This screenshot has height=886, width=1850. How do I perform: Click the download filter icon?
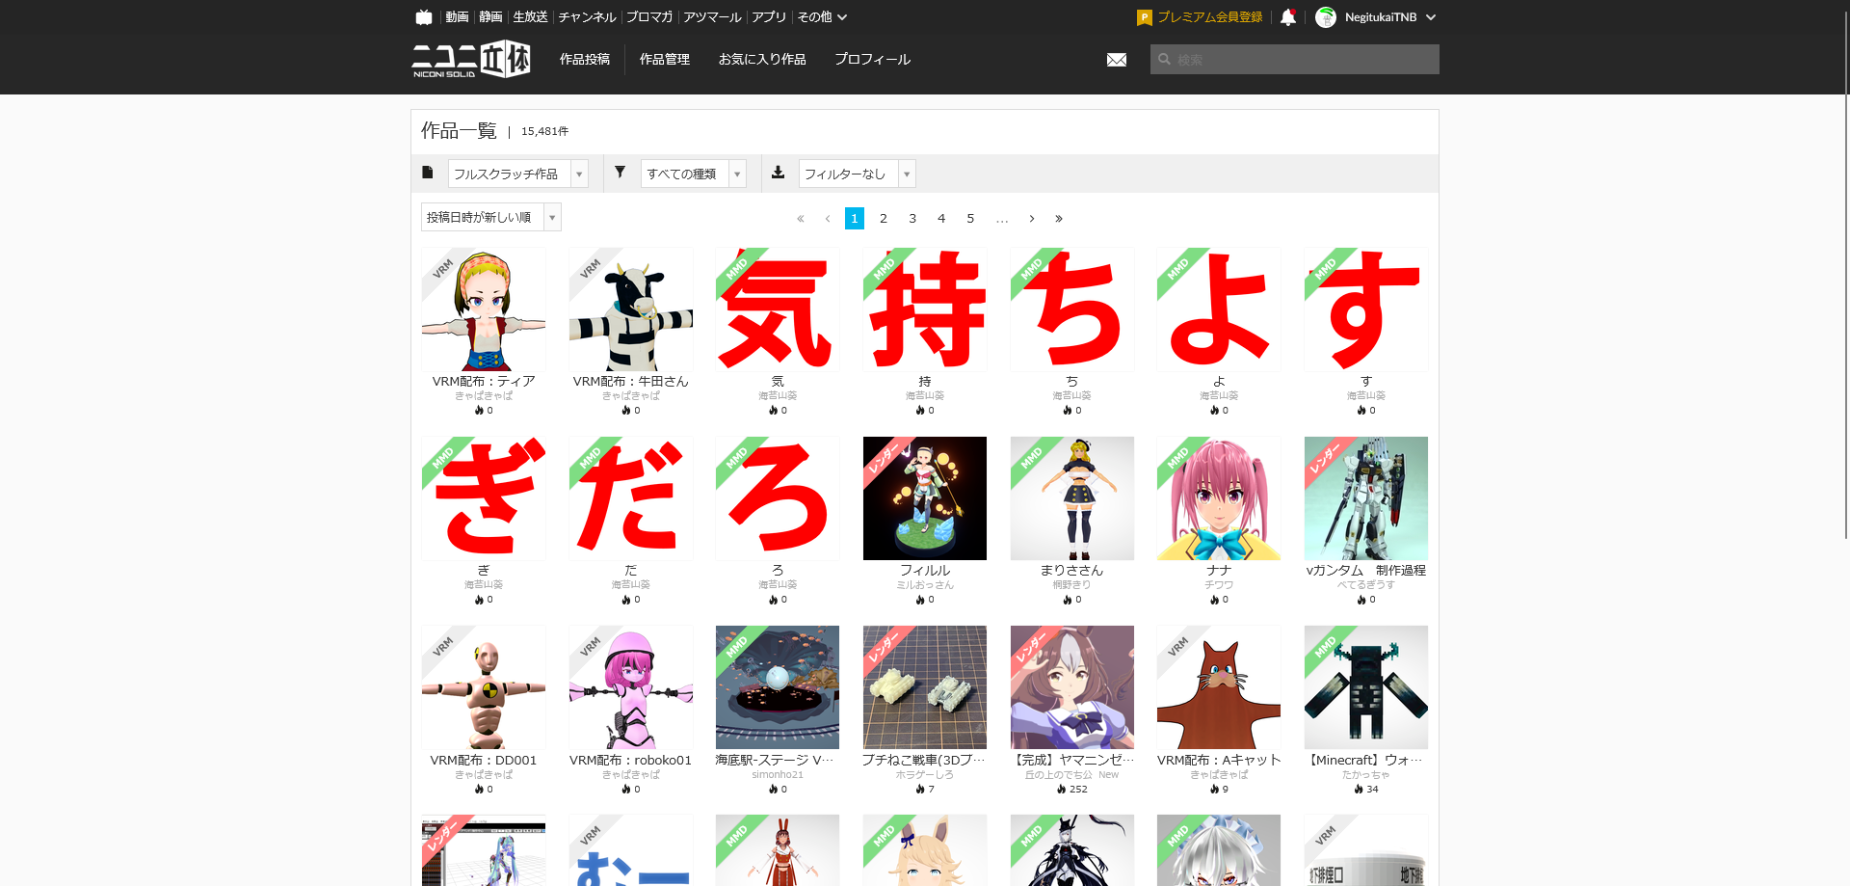[x=778, y=172]
